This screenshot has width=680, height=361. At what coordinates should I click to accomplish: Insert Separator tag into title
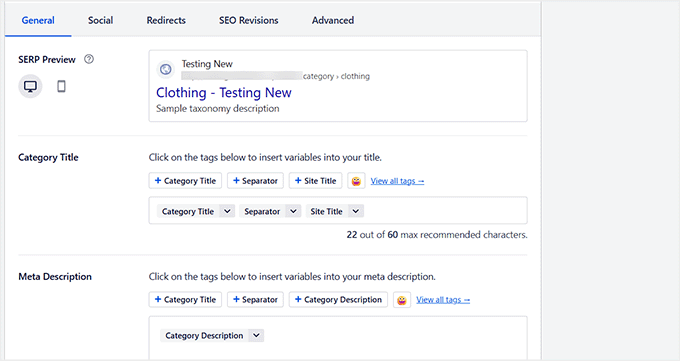pos(255,181)
